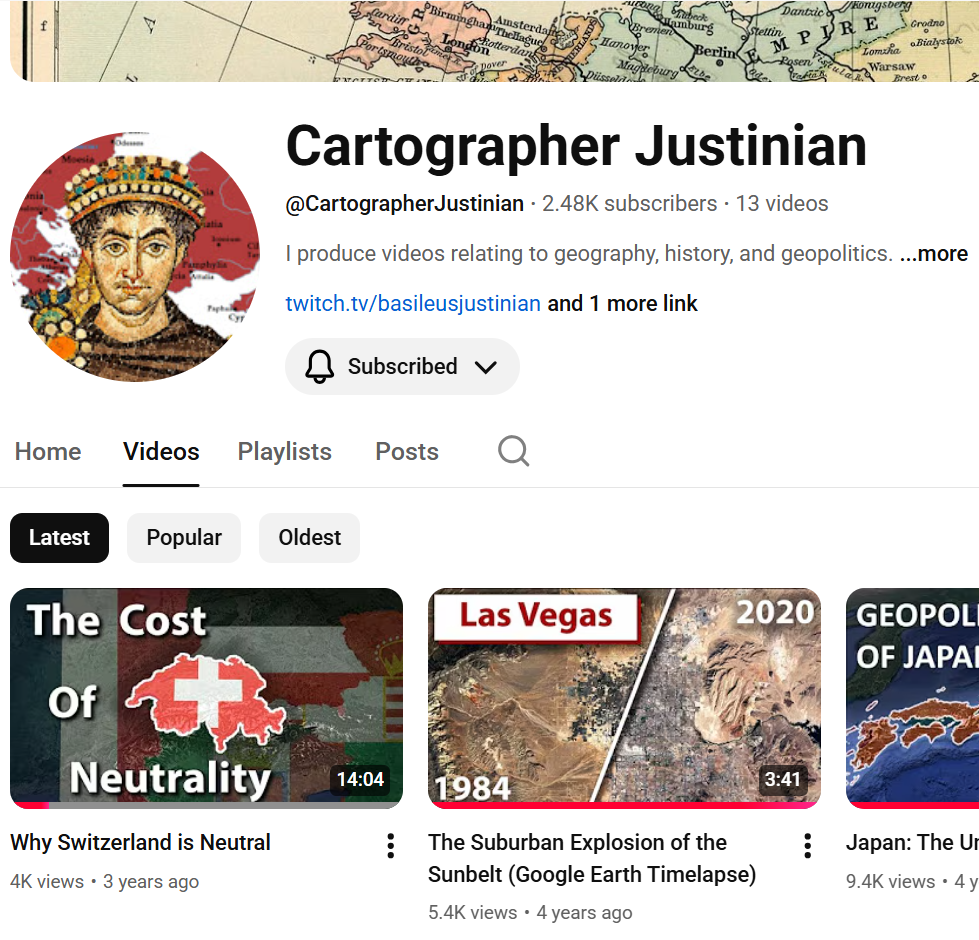The width and height of the screenshot is (979, 940).
Task: Expand the channel description with ...more
Action: [x=934, y=253]
